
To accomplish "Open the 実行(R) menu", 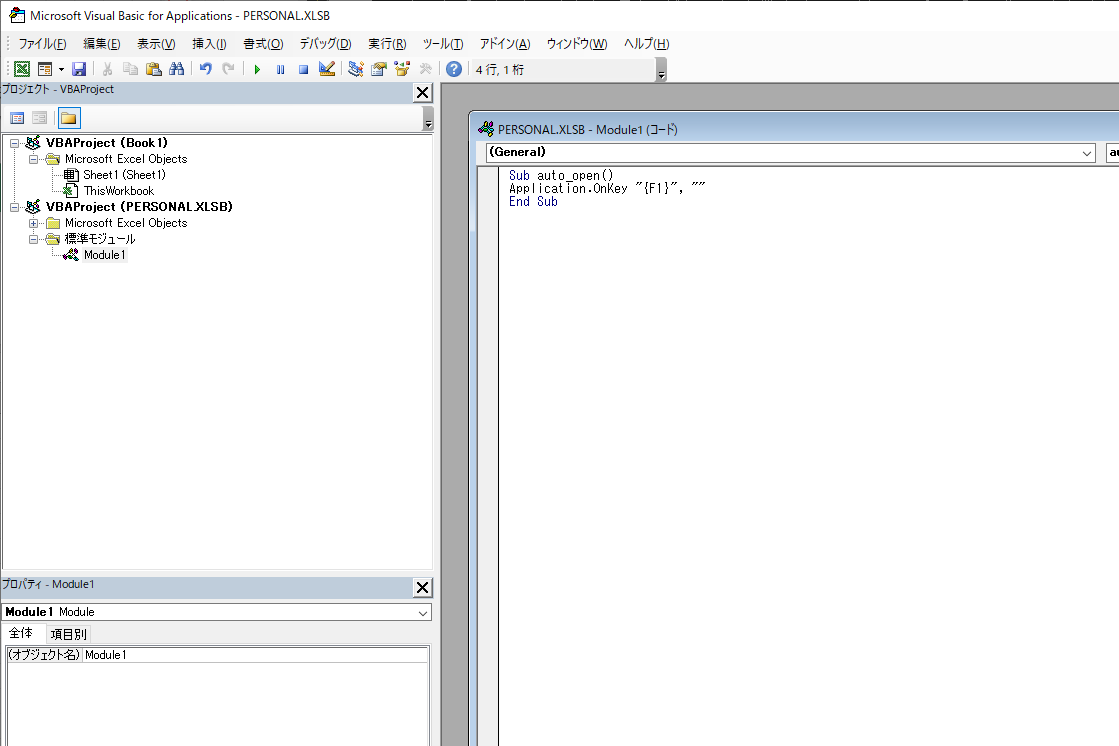I will 387,44.
